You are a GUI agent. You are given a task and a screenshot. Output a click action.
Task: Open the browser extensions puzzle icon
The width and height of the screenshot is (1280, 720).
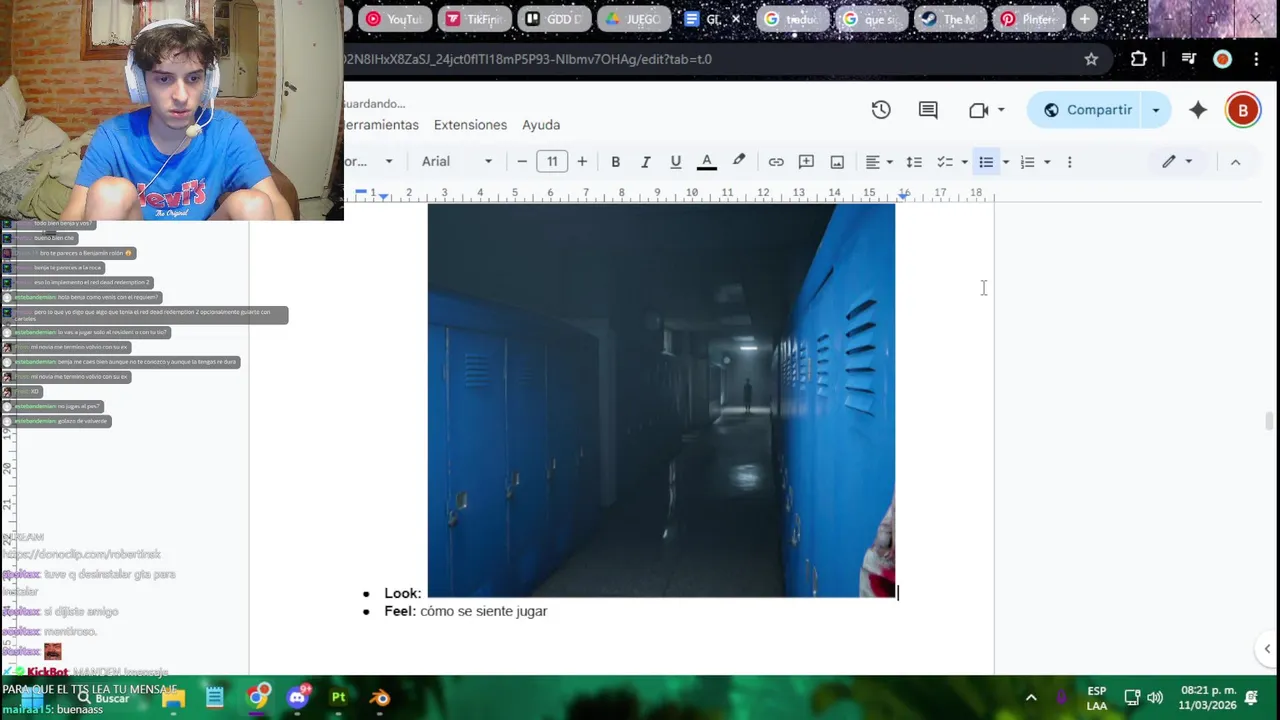[1138, 59]
